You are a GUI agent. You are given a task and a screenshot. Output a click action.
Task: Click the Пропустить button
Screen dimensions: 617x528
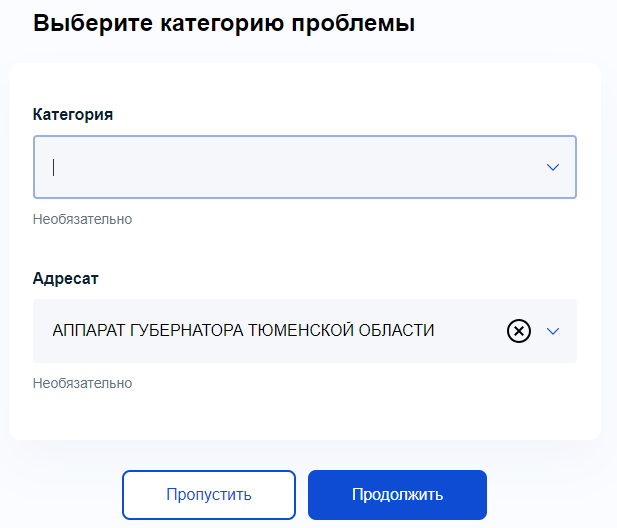[209, 495]
